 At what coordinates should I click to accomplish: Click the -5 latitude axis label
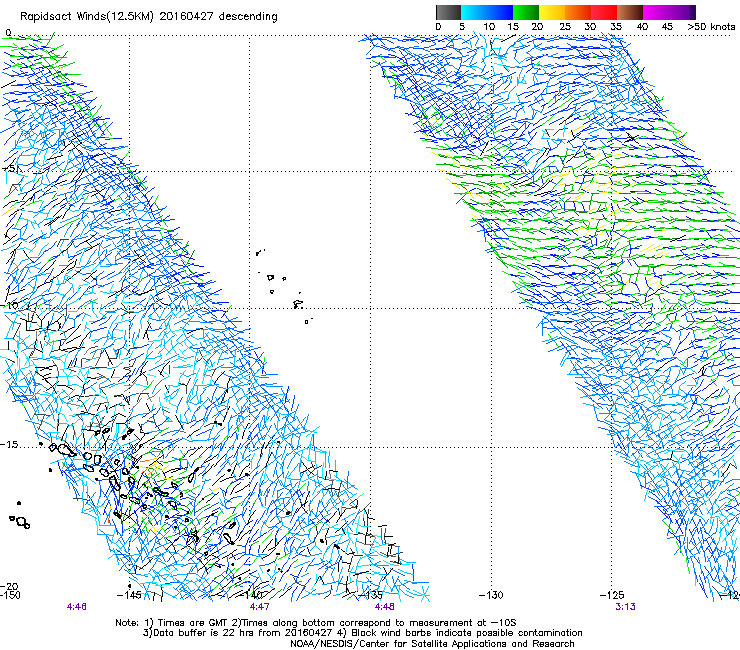click(x=10, y=168)
